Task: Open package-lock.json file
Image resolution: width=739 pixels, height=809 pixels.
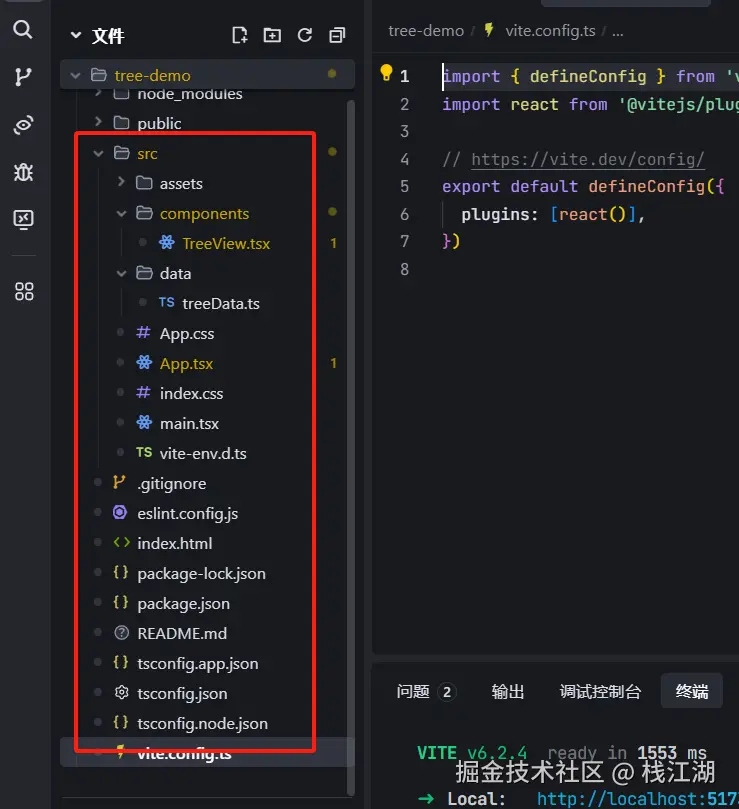Action: pos(201,573)
